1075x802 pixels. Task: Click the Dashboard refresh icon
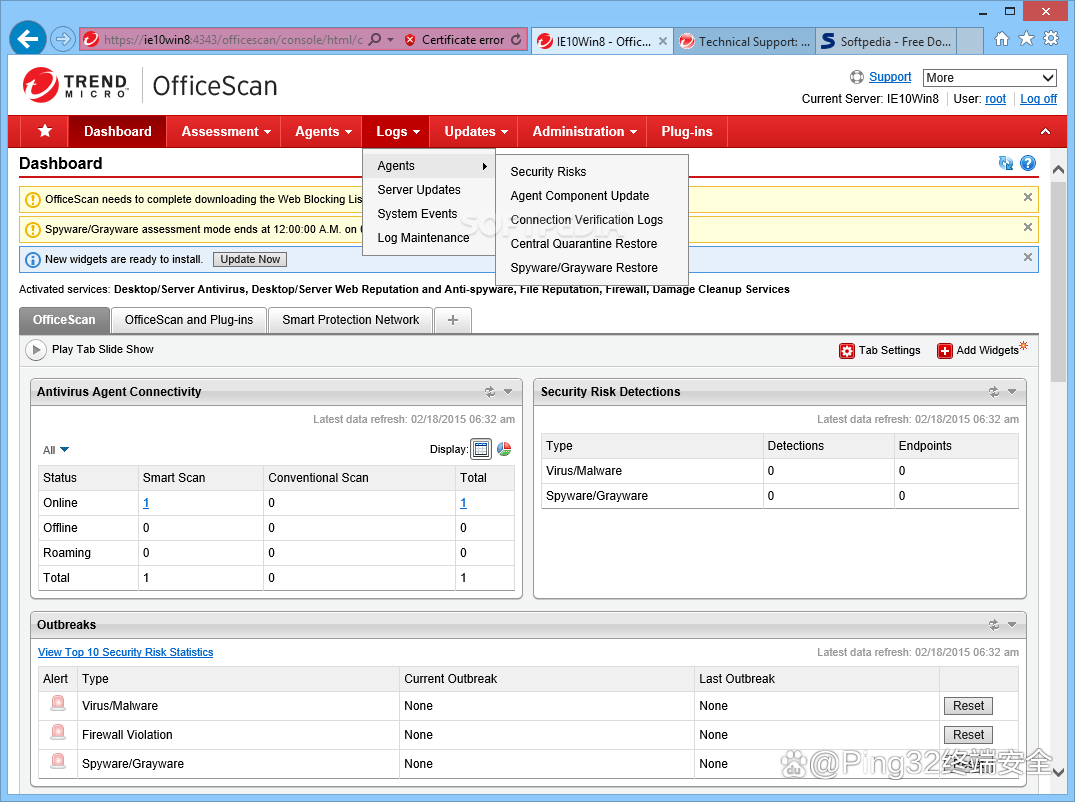pos(1006,163)
